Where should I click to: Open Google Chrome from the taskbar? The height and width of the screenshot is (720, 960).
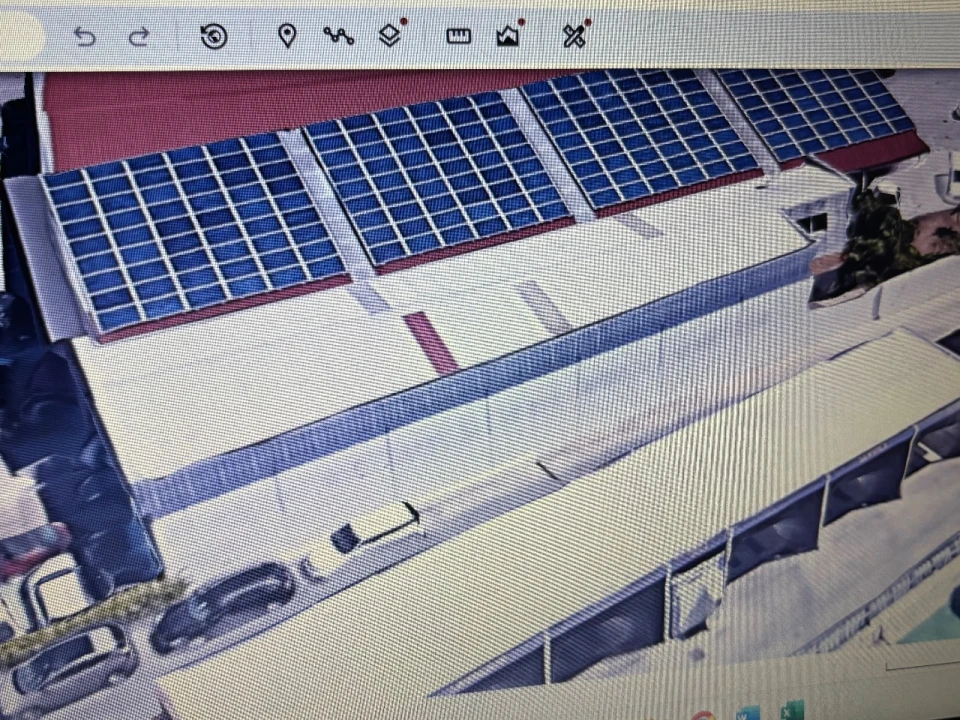pos(703,714)
